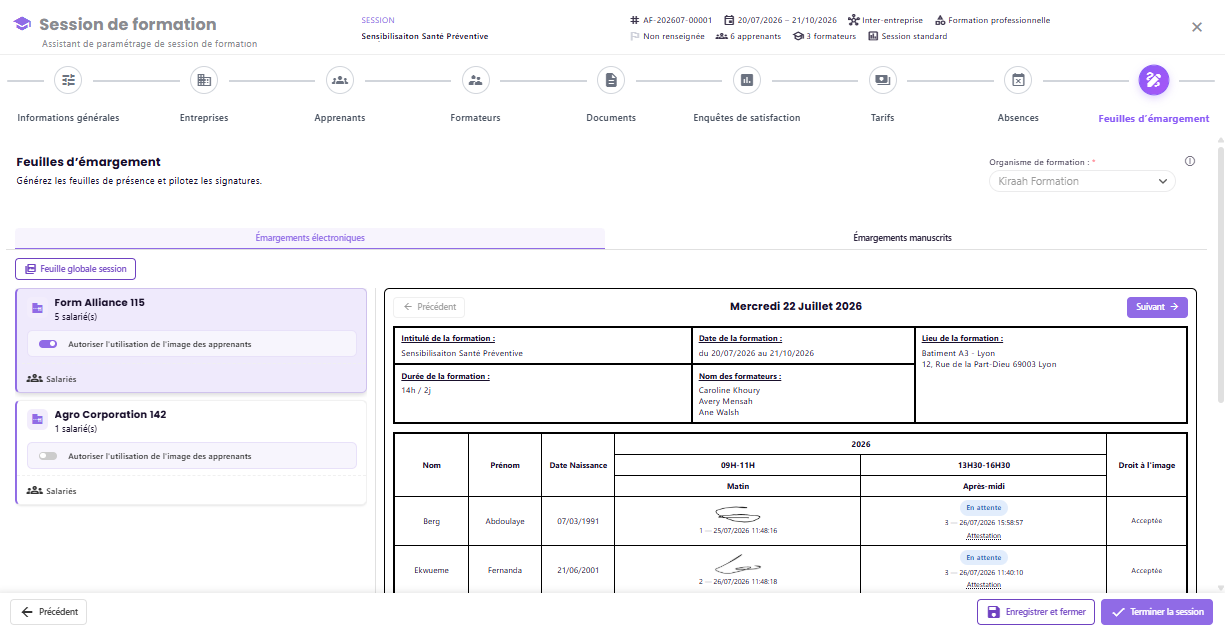
Task: Click the people icon by 6 apprenants
Action: coord(721,36)
